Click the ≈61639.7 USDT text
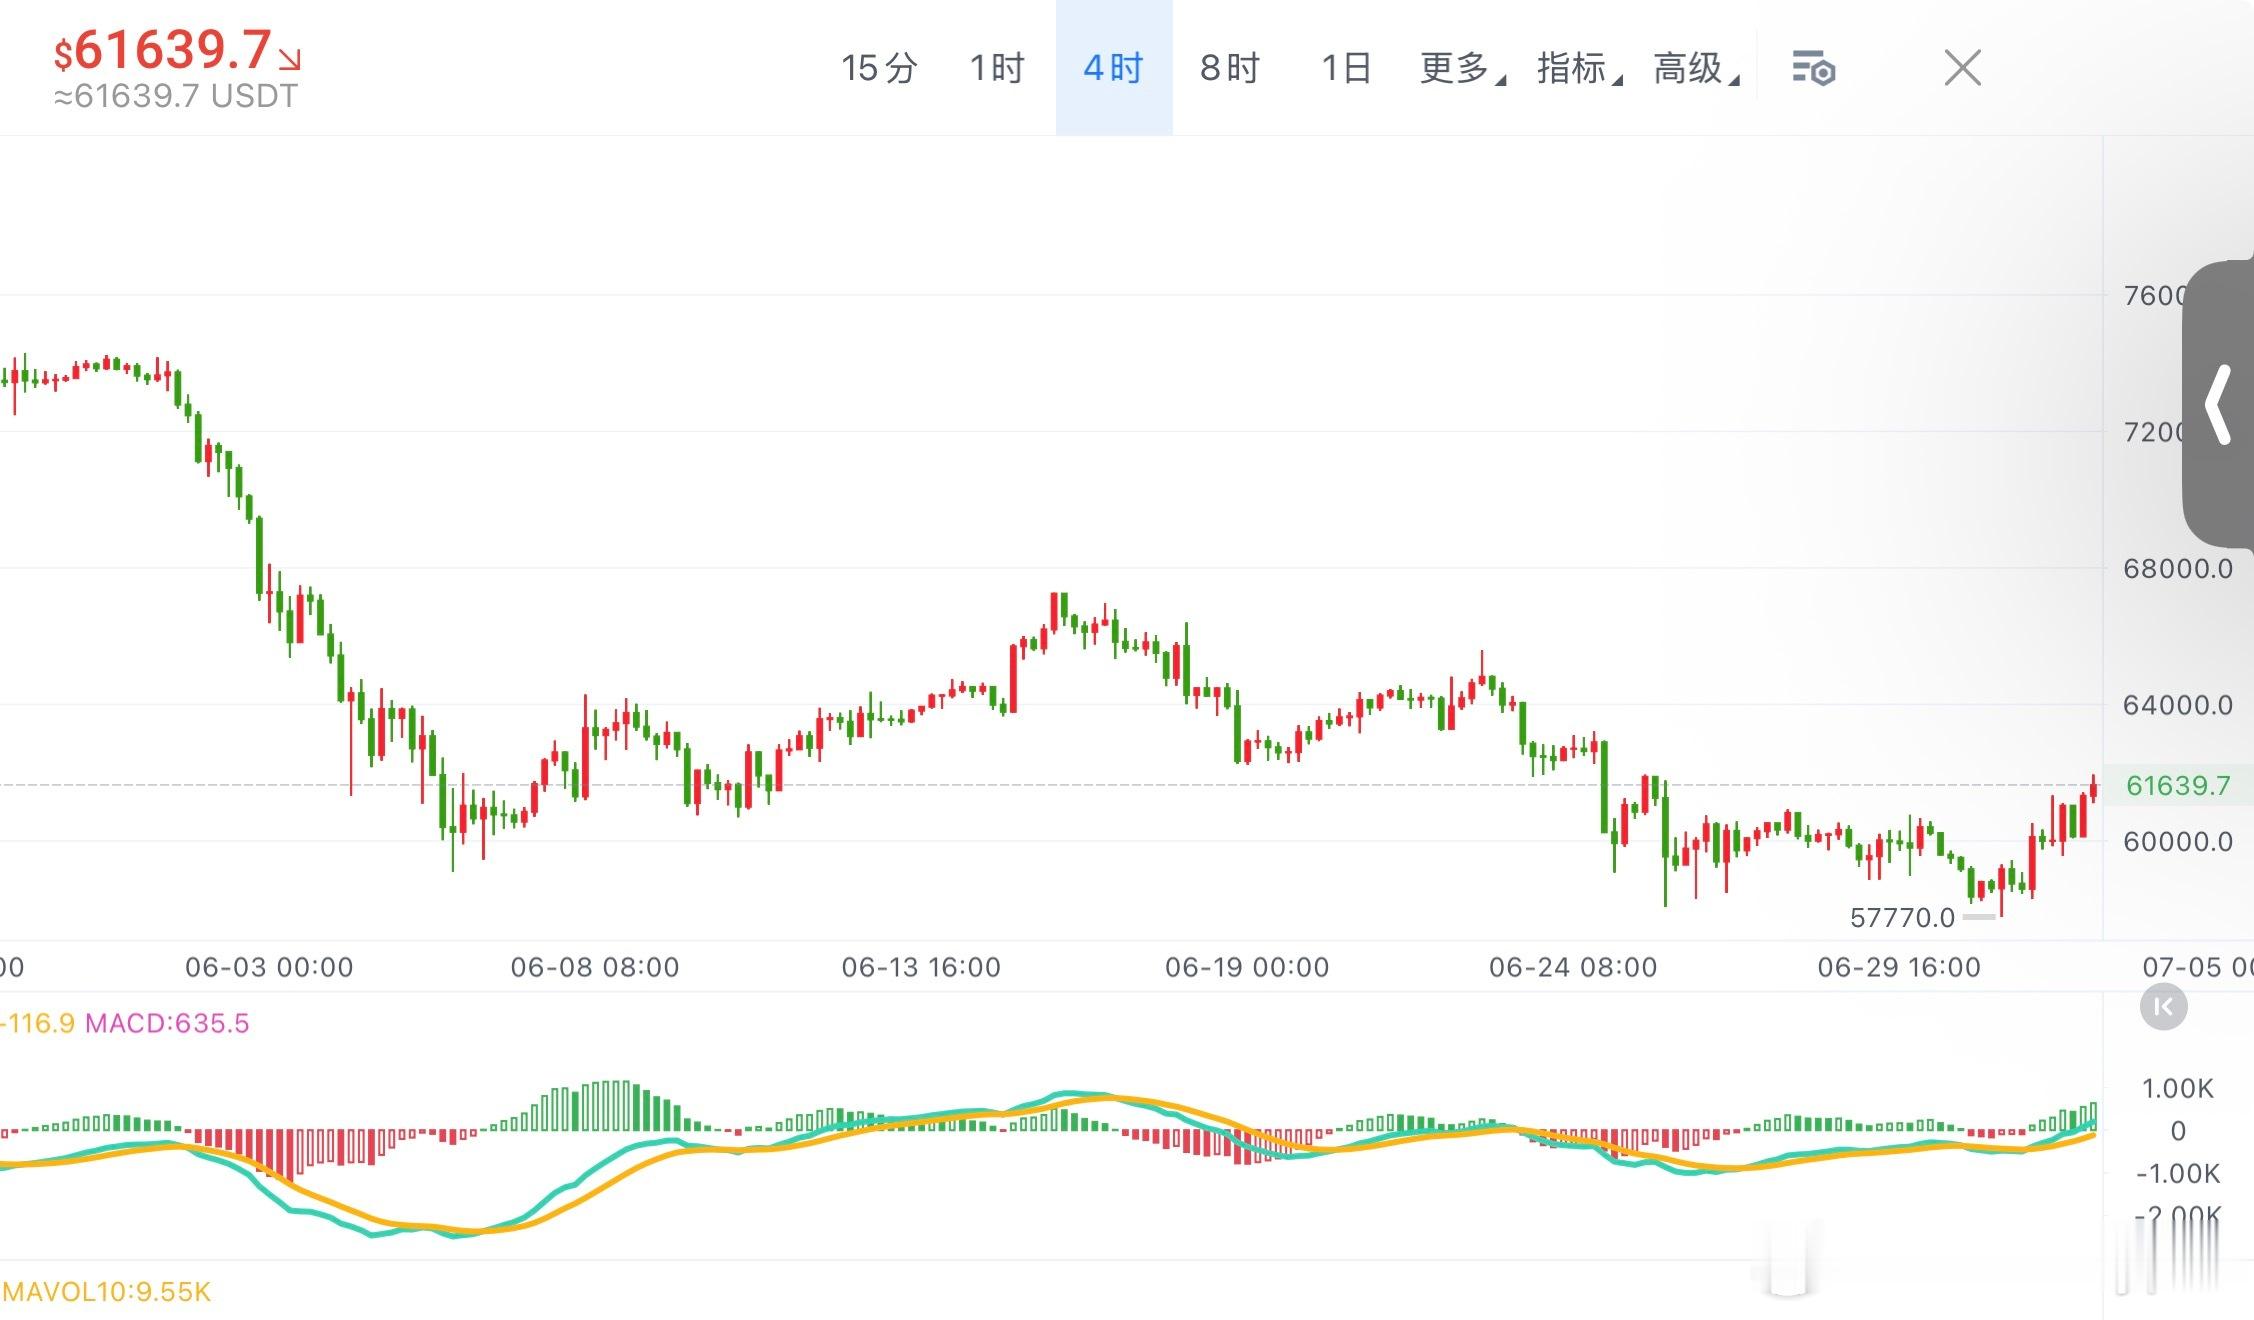Screen dimensions: 2254x1320 [x=176, y=96]
